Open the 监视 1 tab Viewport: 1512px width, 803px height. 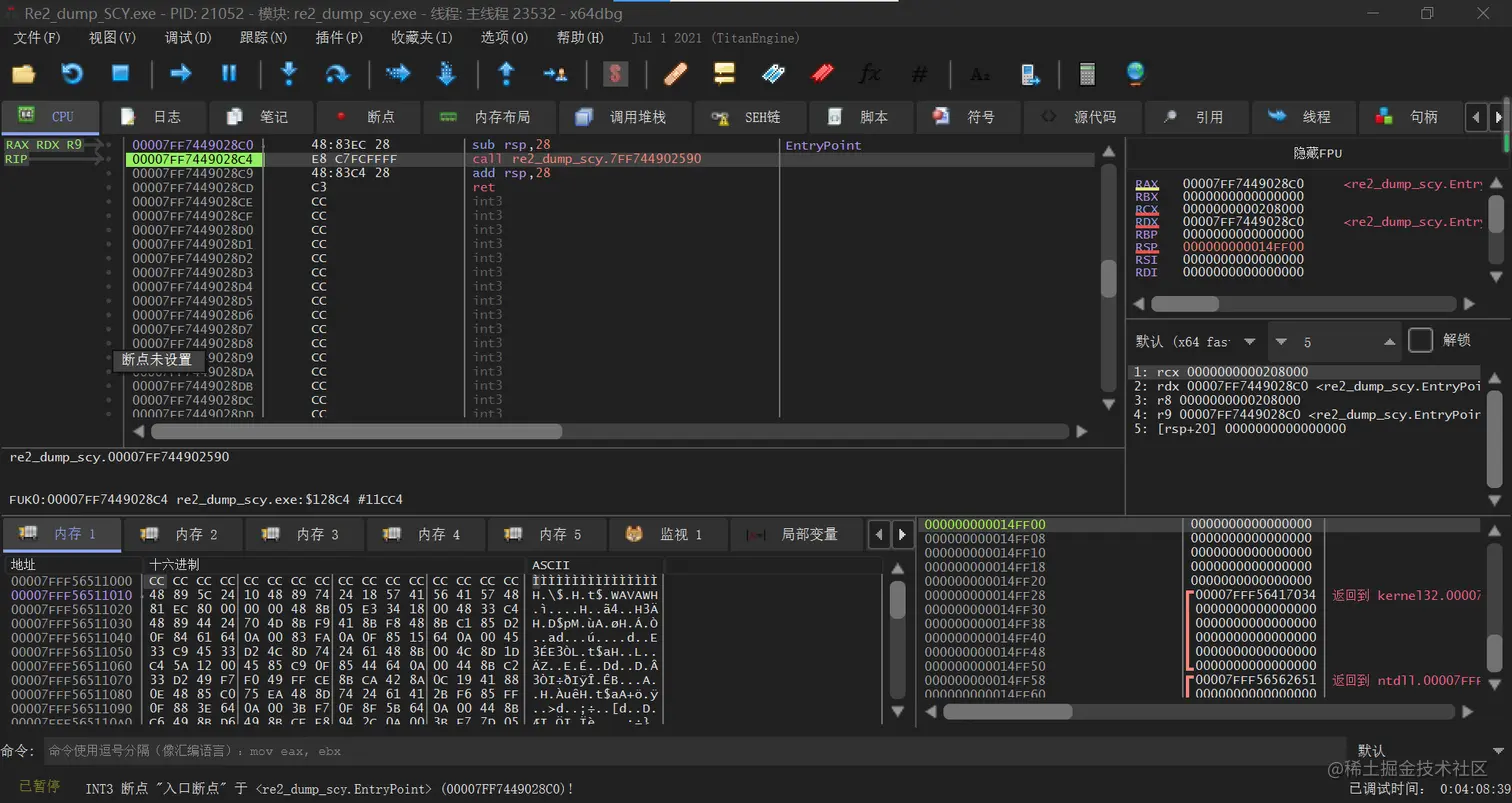[x=668, y=534]
